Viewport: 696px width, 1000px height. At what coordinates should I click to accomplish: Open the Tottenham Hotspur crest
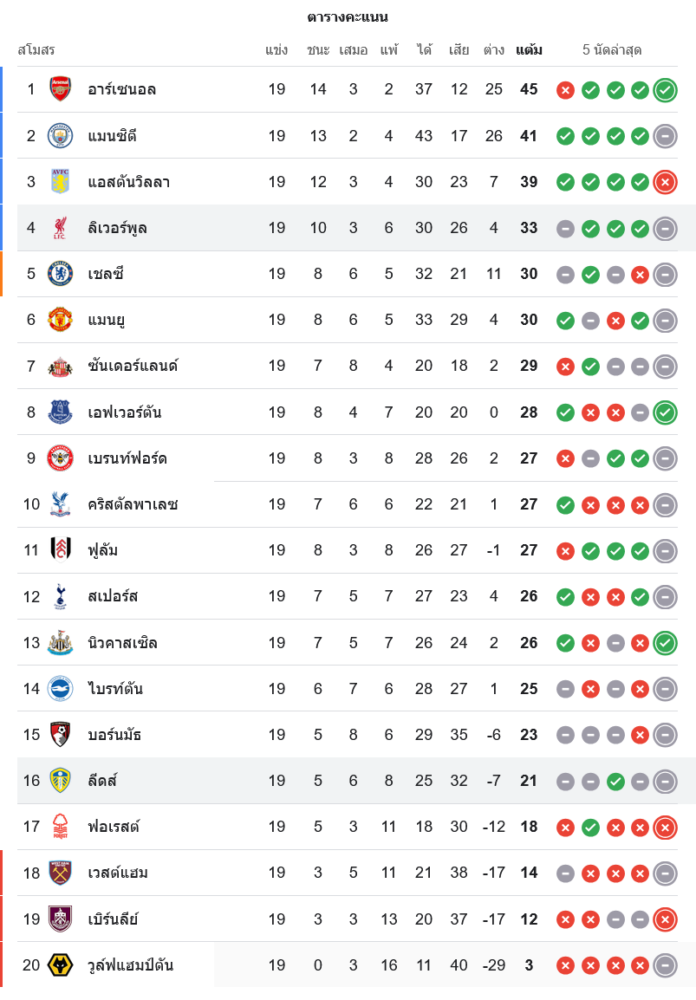[60, 596]
